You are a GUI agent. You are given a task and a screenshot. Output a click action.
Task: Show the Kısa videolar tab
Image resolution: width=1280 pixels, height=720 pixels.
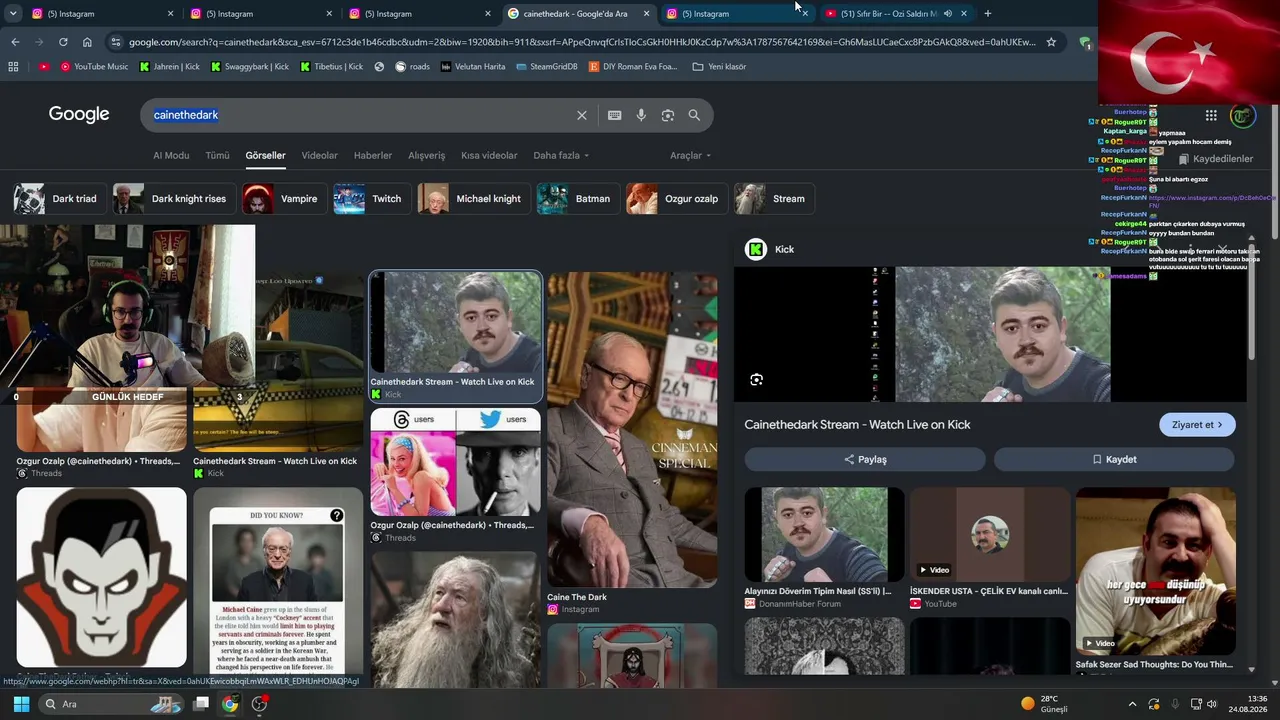pyautogui.click(x=489, y=156)
